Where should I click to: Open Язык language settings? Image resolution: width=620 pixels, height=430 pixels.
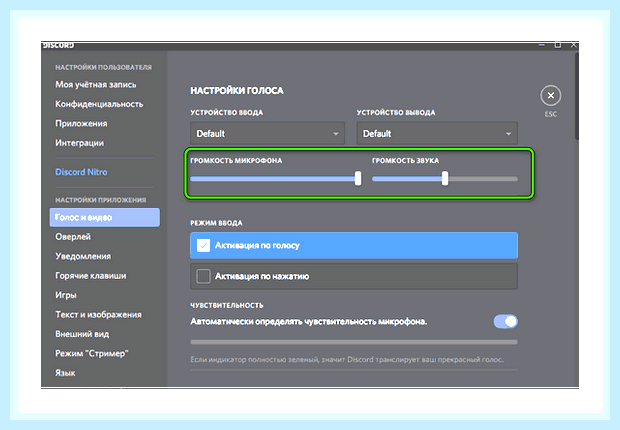(x=65, y=373)
